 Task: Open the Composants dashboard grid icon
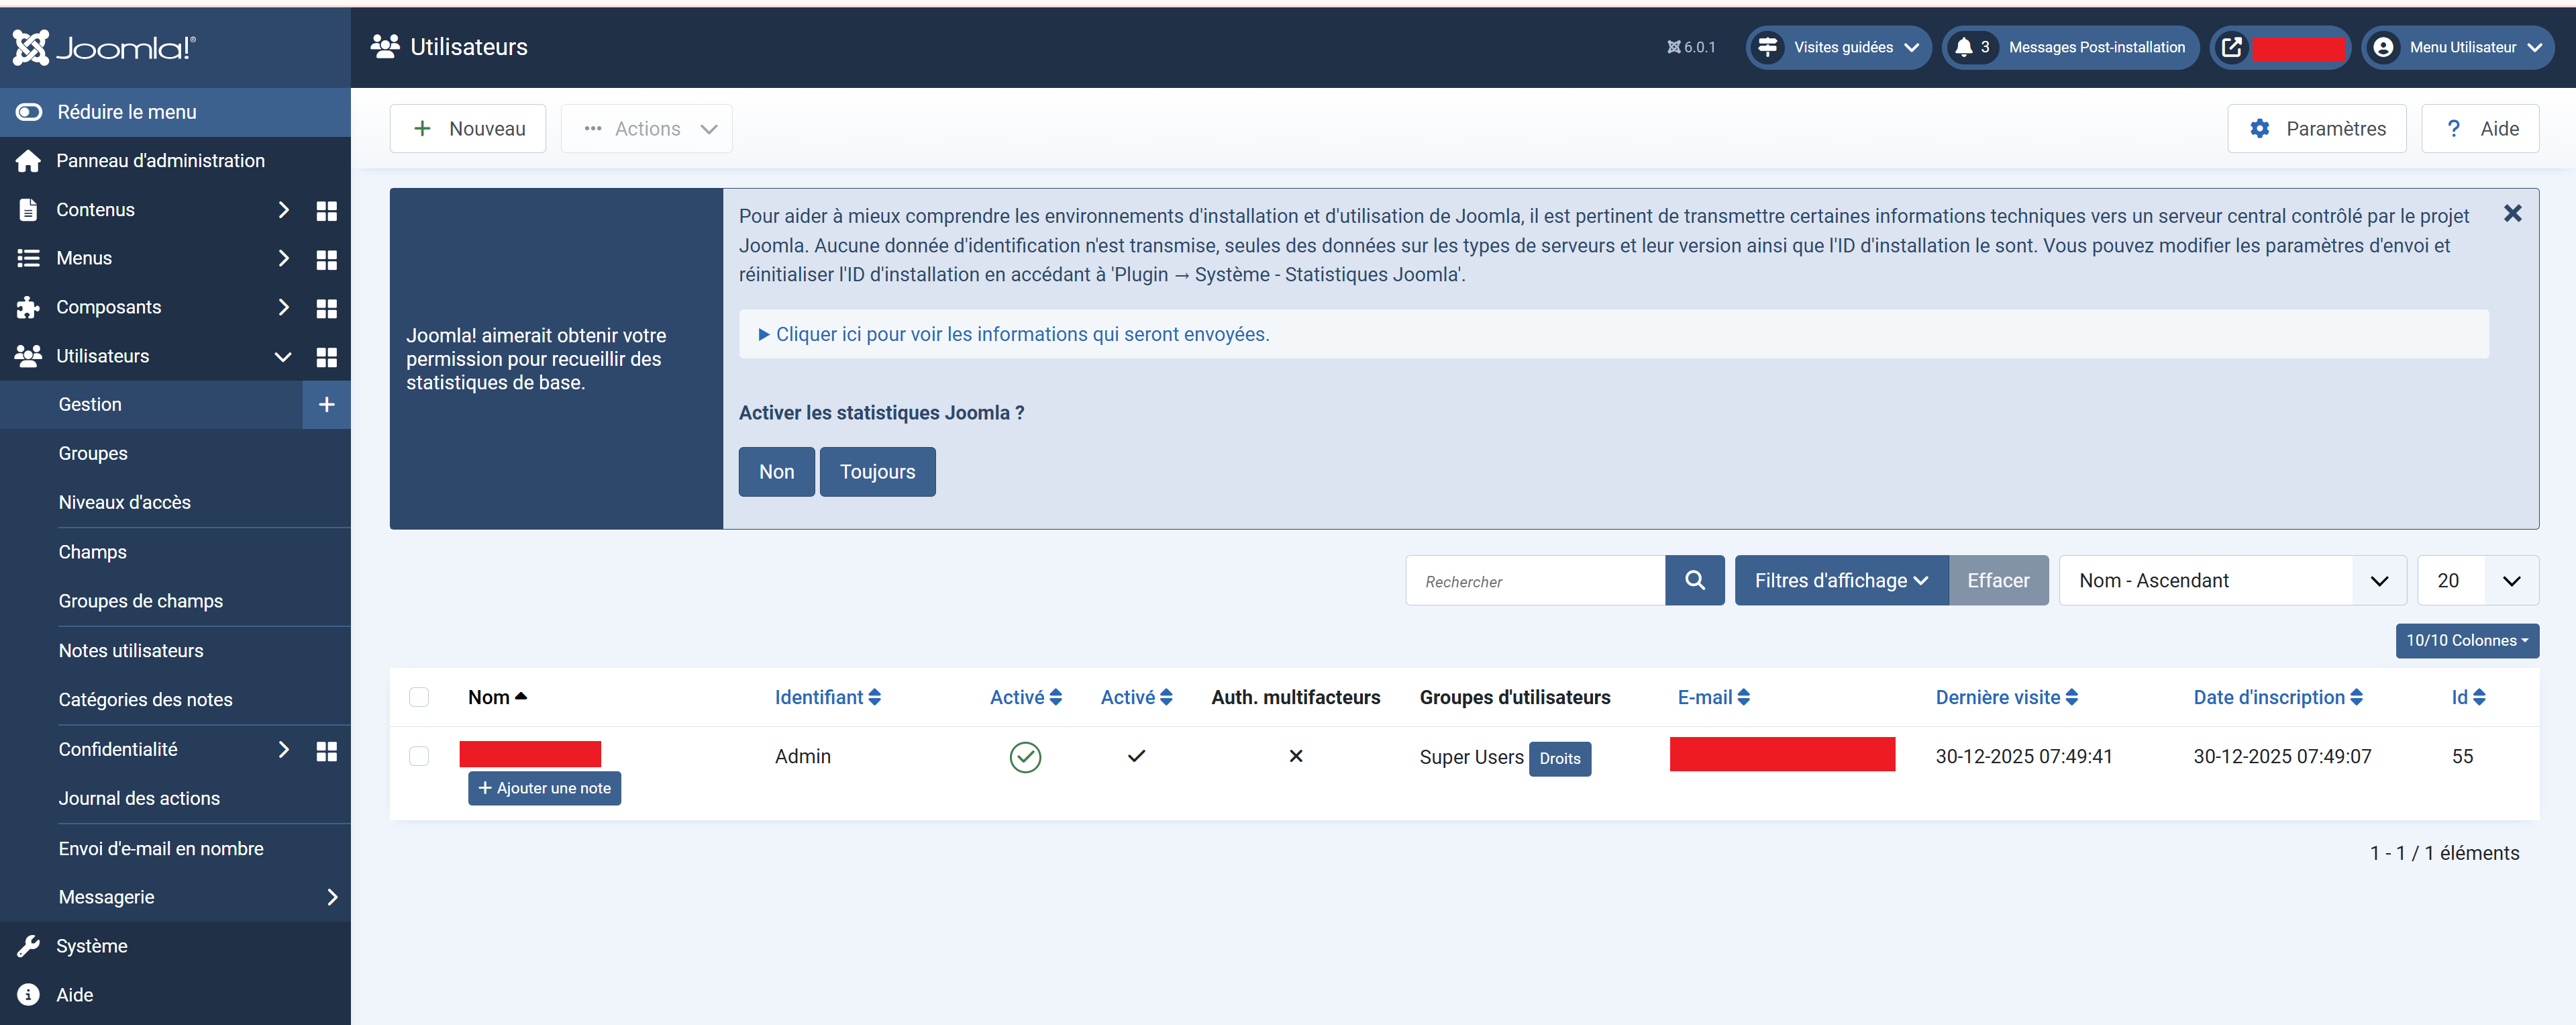(326, 308)
